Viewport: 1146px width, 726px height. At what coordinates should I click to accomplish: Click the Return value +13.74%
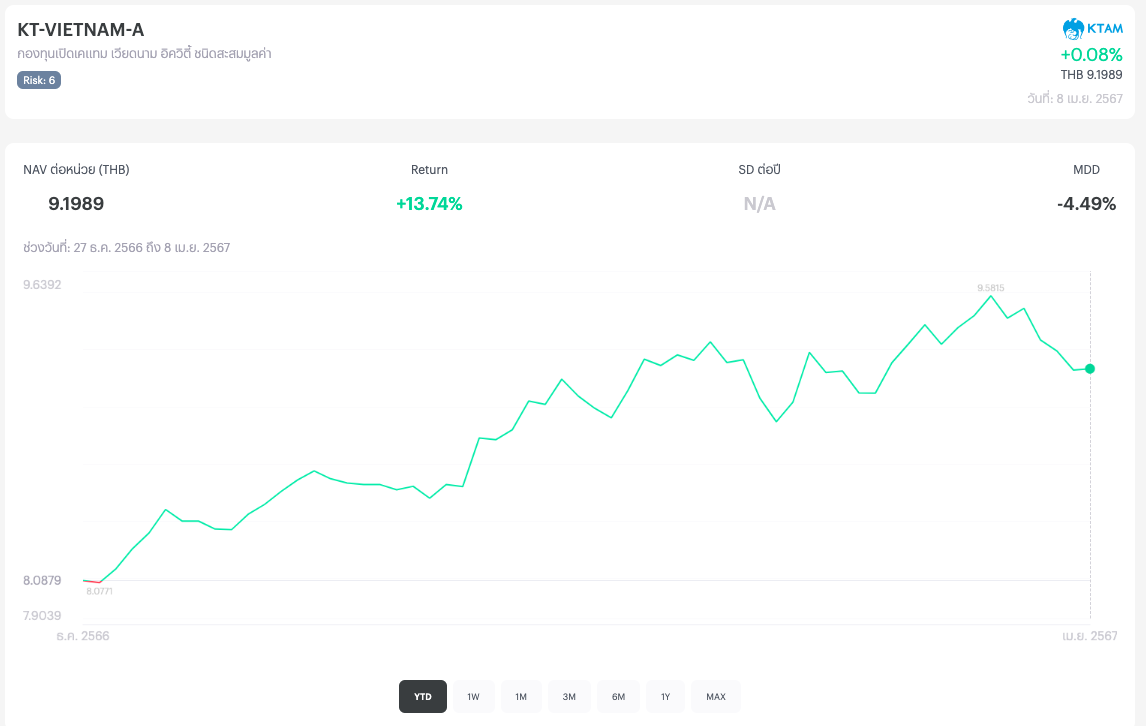pos(429,204)
